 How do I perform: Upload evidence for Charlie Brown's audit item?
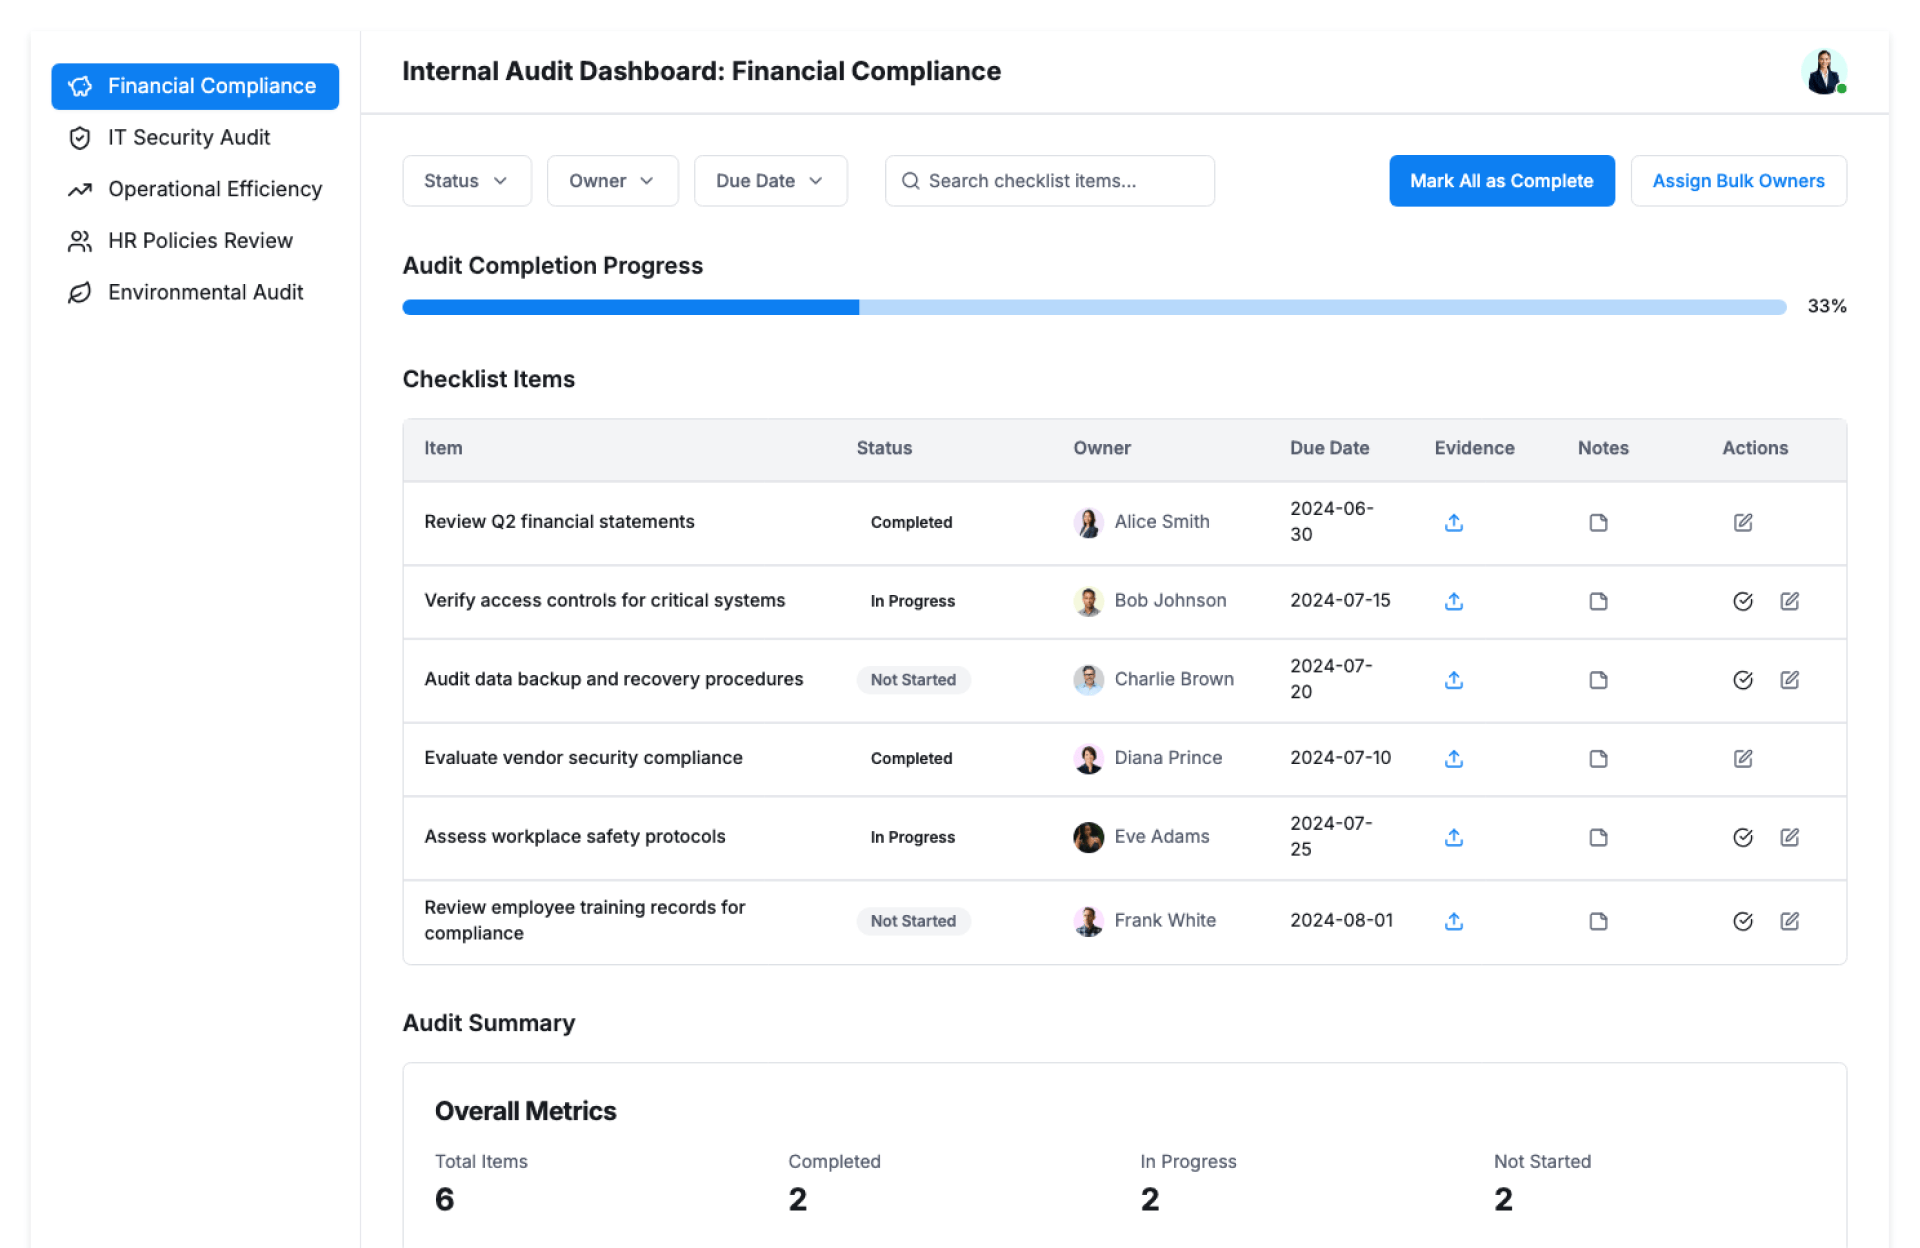[x=1453, y=680]
